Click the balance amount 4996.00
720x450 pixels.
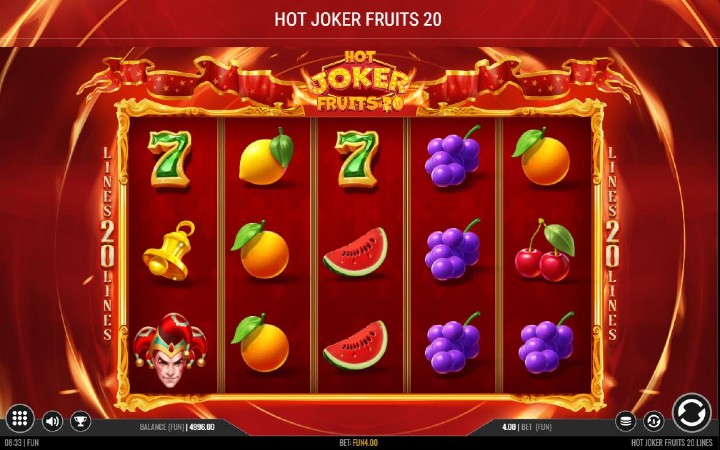(x=201, y=427)
